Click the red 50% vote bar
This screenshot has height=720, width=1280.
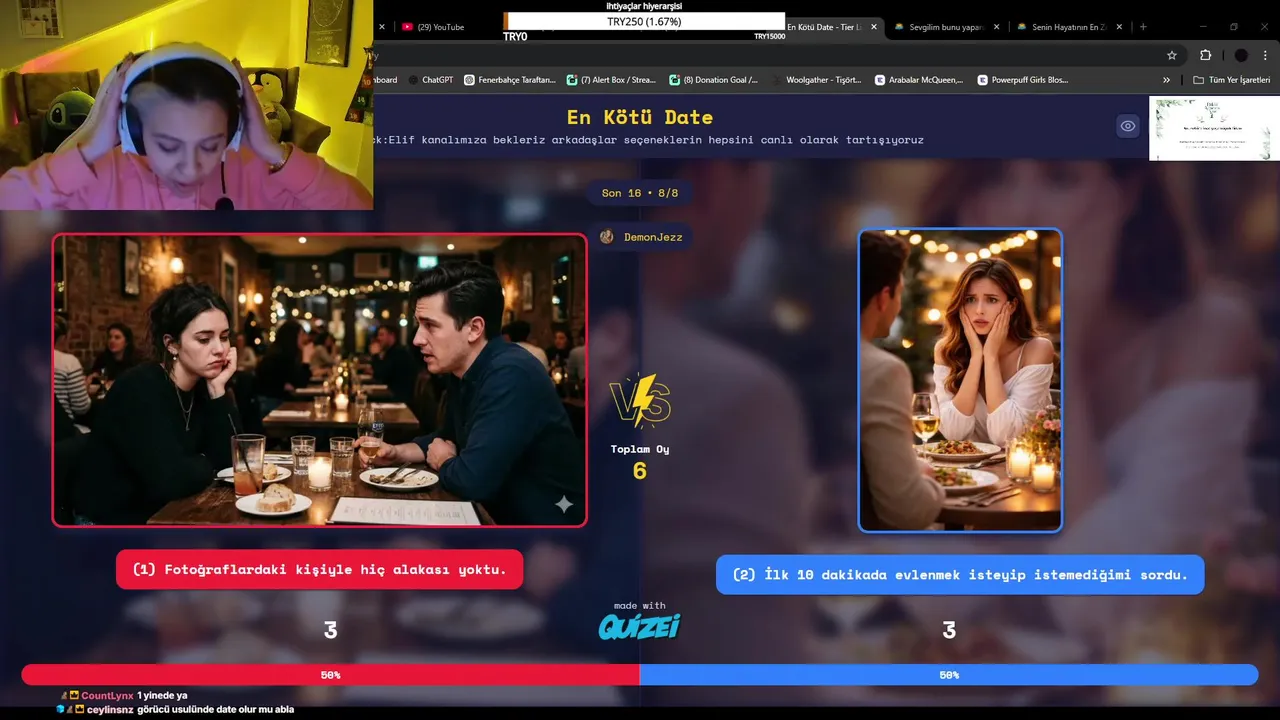[x=330, y=675]
